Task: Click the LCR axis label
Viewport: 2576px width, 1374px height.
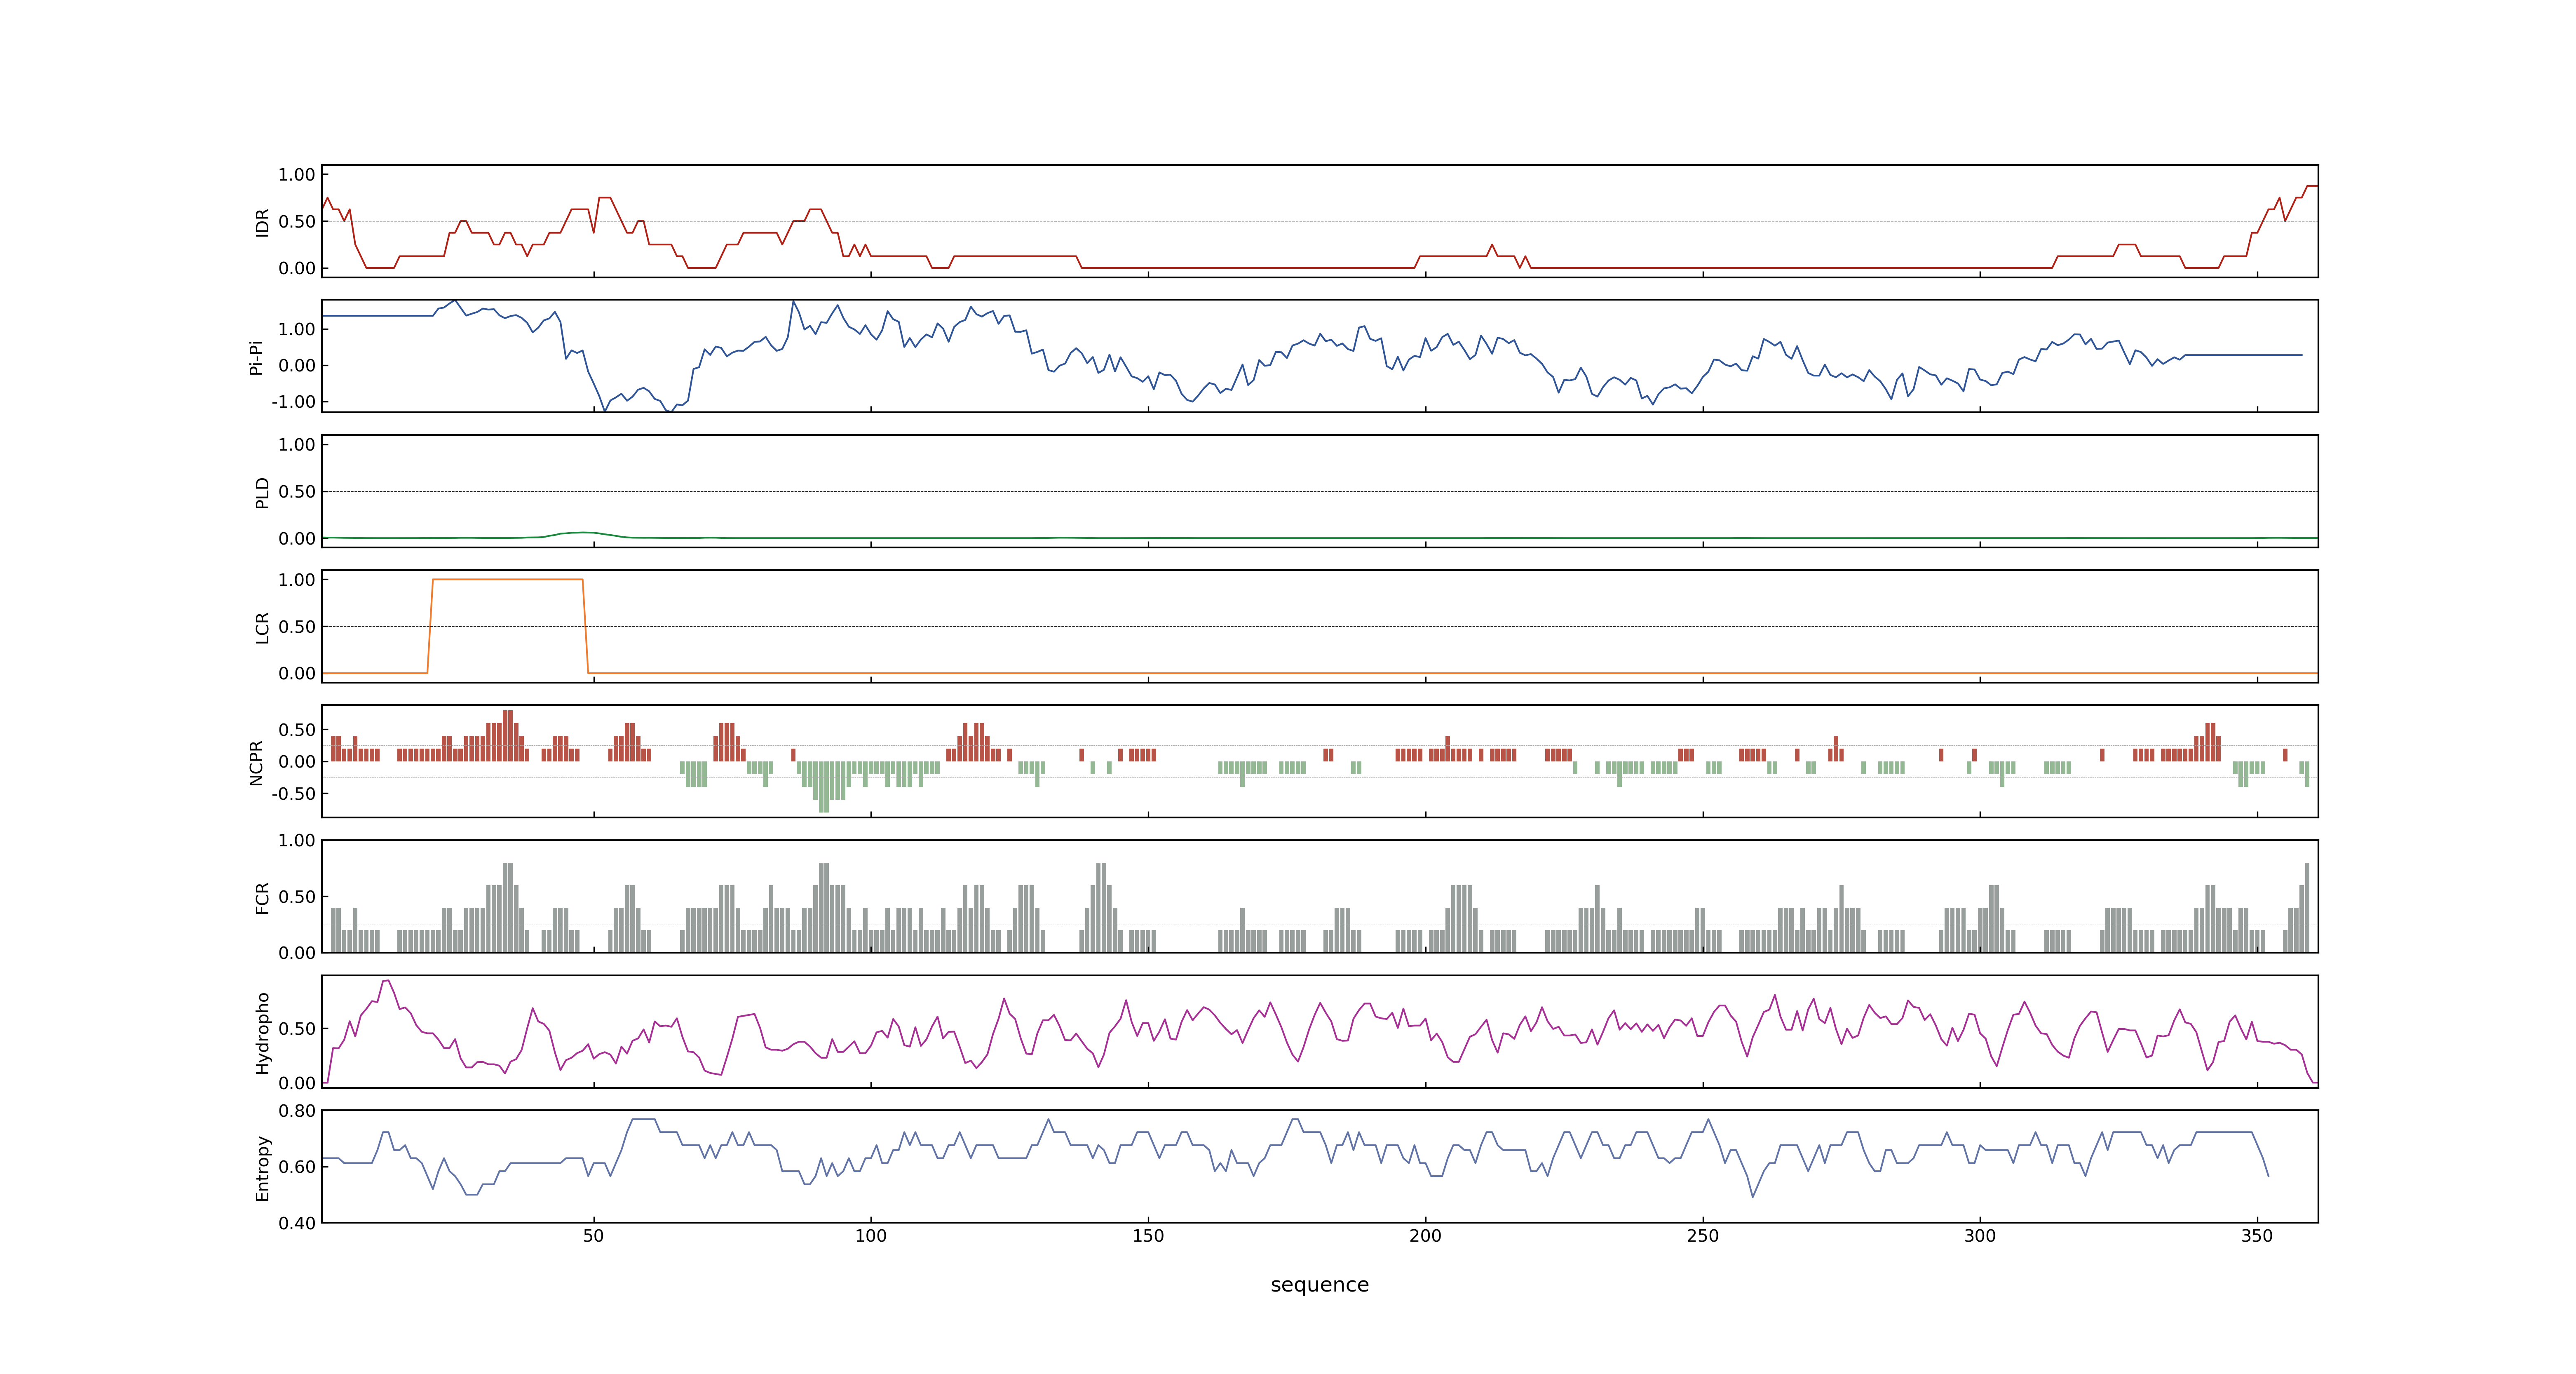Action: coord(263,627)
